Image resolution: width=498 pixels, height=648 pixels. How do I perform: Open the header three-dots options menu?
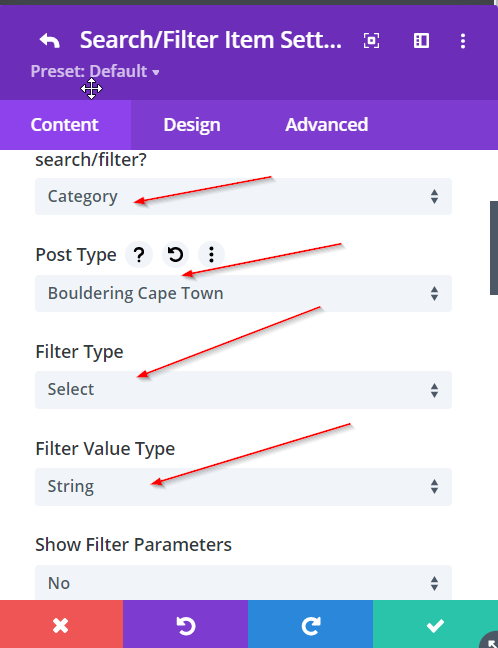pos(463,40)
